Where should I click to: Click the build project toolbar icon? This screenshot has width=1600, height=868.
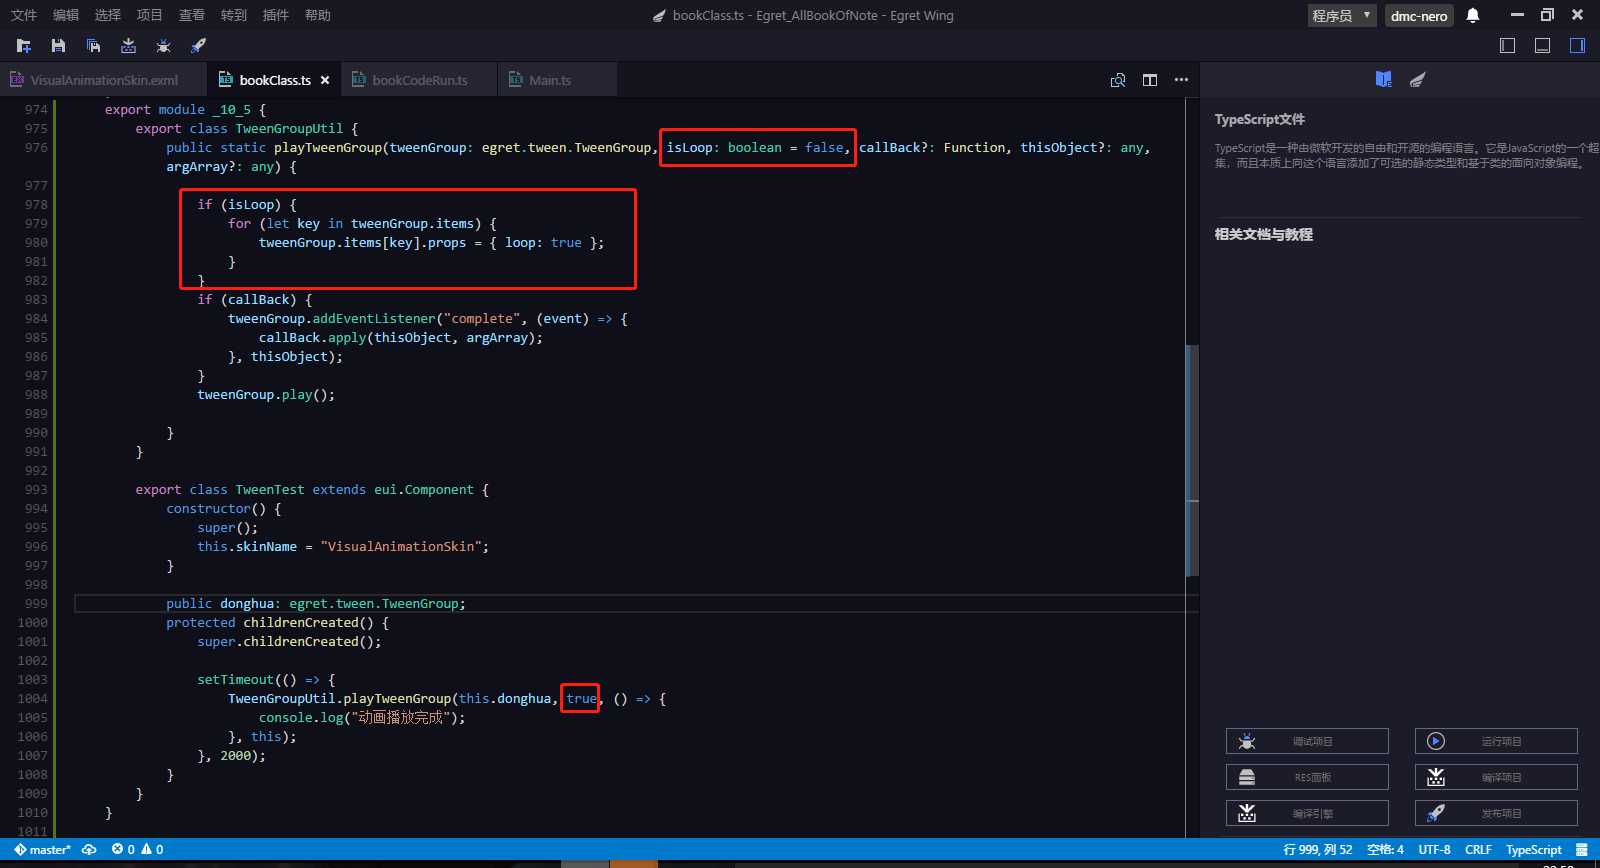tap(128, 46)
